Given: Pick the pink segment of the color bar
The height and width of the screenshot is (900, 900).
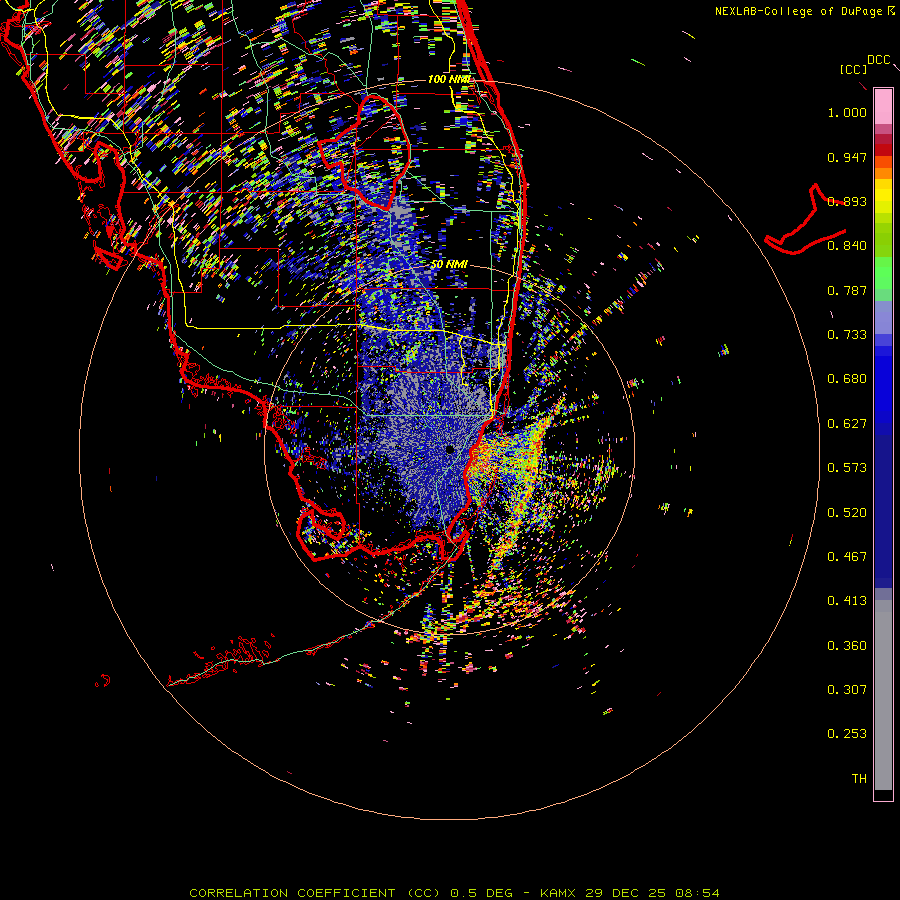Looking at the screenshot, I should 883,107.
